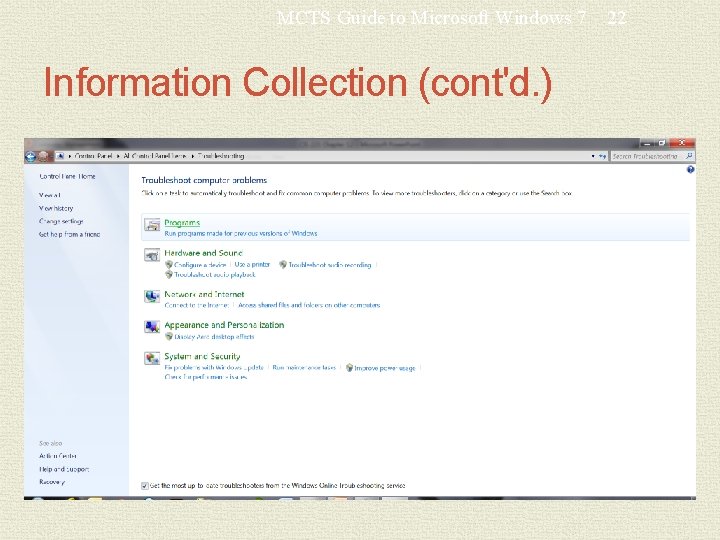Screen dimensions: 720x540
Task: Open Help and Support under See also
Action: (x=64, y=469)
